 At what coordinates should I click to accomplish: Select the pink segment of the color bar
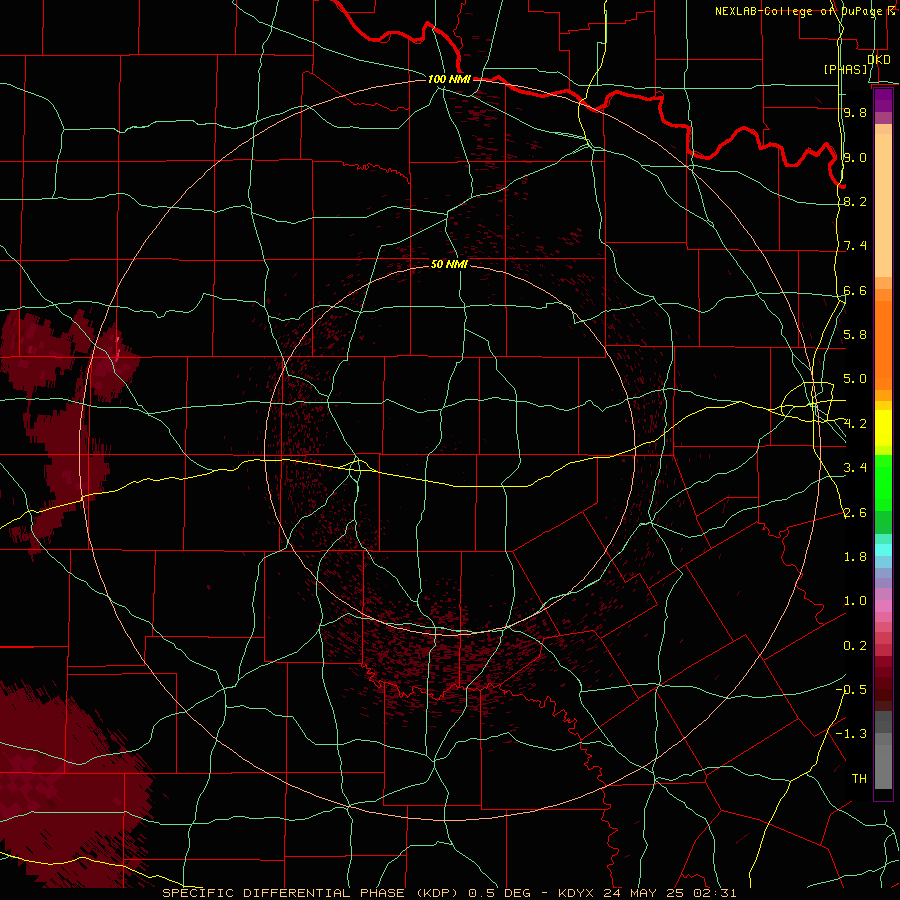(x=883, y=606)
